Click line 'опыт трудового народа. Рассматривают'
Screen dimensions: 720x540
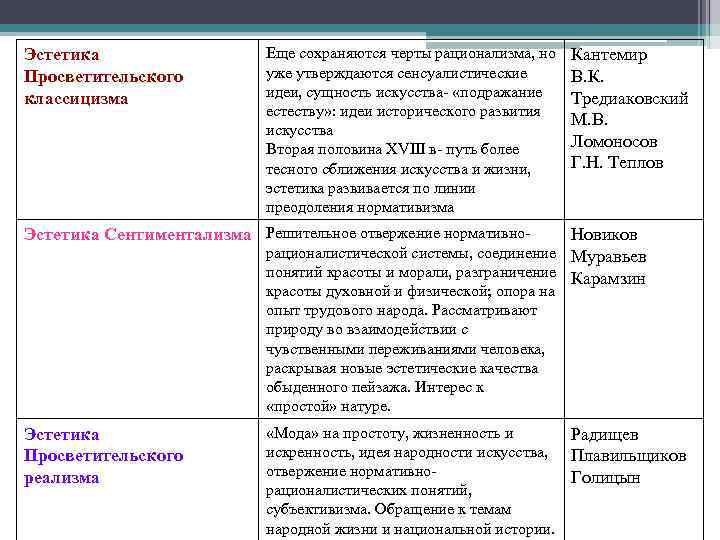(401, 311)
